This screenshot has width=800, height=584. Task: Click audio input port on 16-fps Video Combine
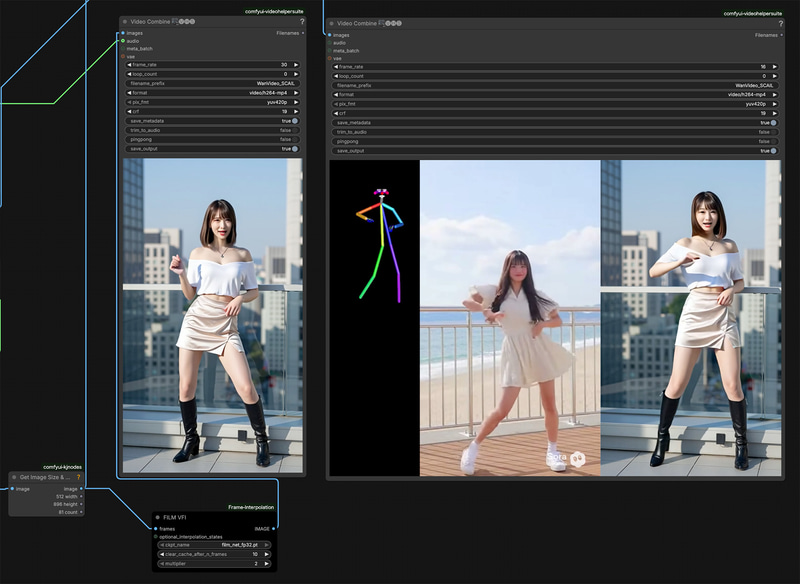click(x=330, y=43)
